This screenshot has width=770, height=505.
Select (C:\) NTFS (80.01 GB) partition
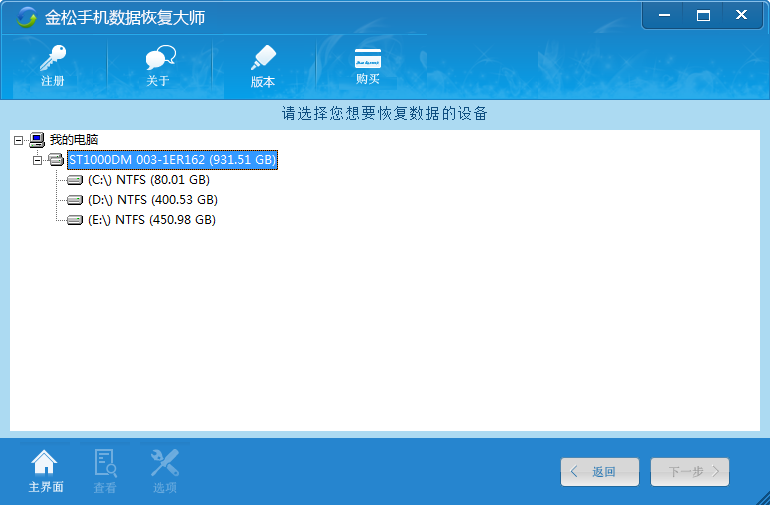click(x=149, y=180)
